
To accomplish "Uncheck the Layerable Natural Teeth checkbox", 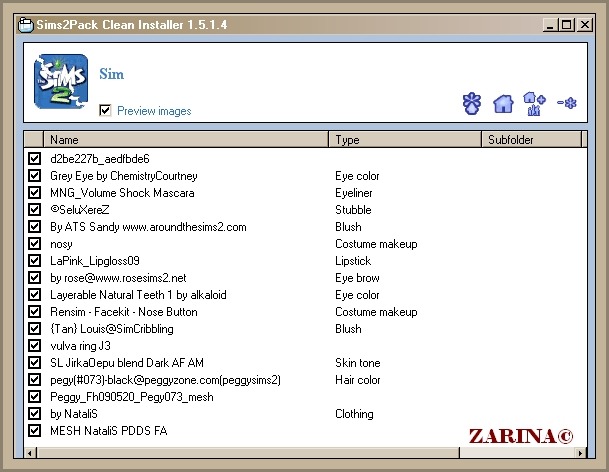I will click(35, 295).
